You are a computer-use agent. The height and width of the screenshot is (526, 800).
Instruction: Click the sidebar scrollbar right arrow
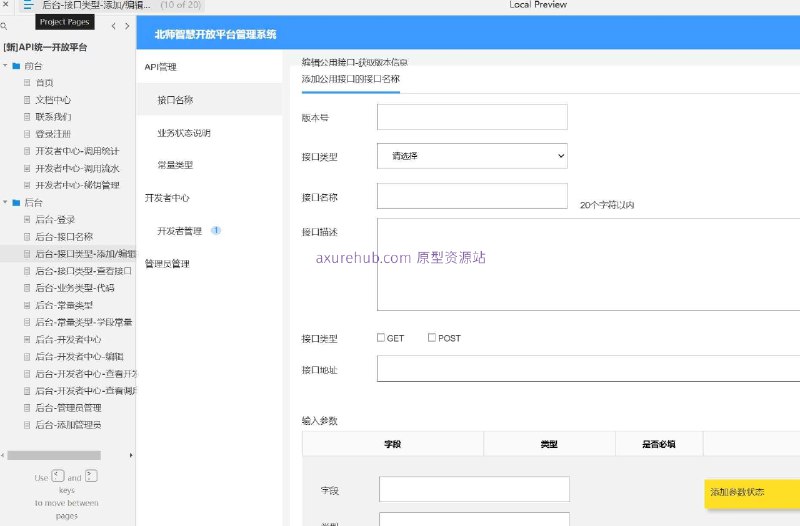[131, 455]
